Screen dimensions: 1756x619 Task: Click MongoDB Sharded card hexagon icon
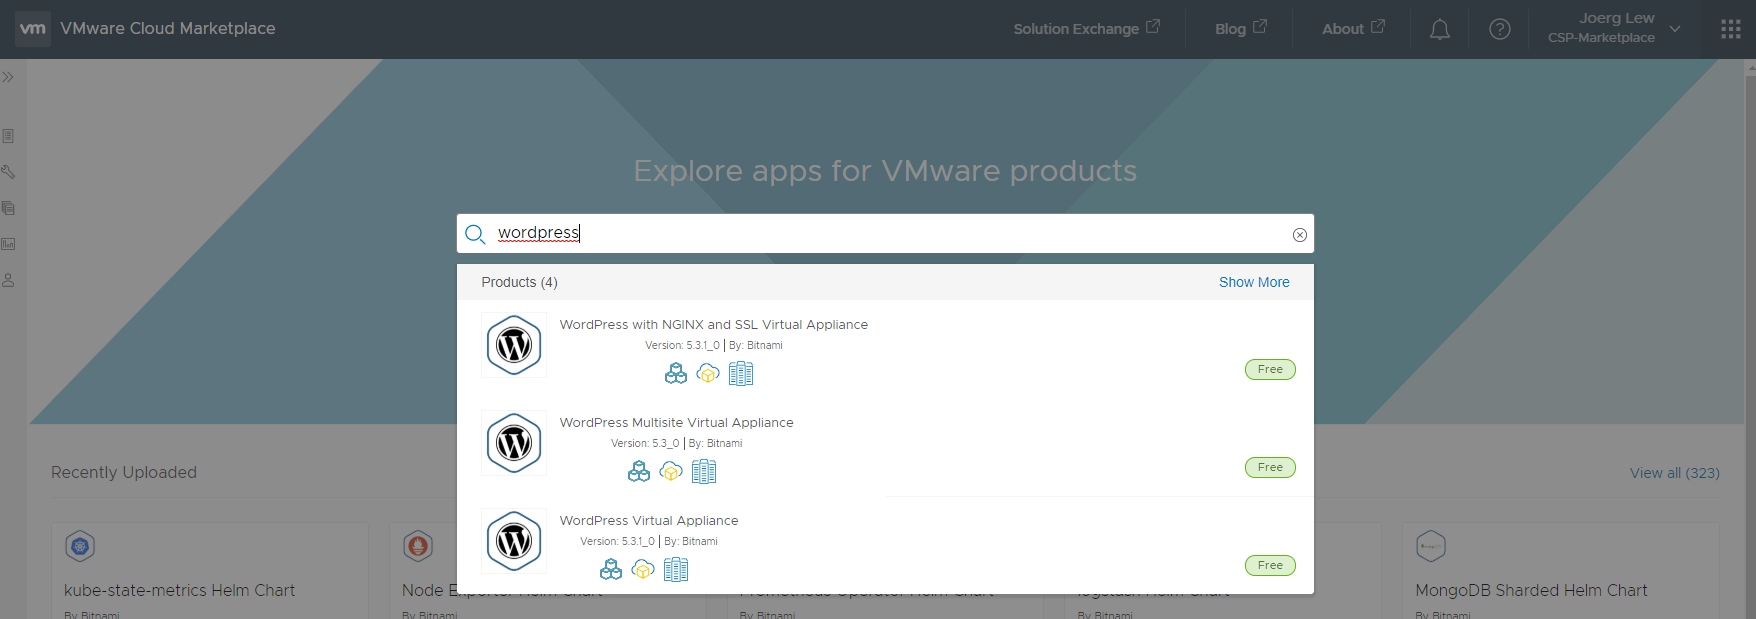click(1431, 546)
